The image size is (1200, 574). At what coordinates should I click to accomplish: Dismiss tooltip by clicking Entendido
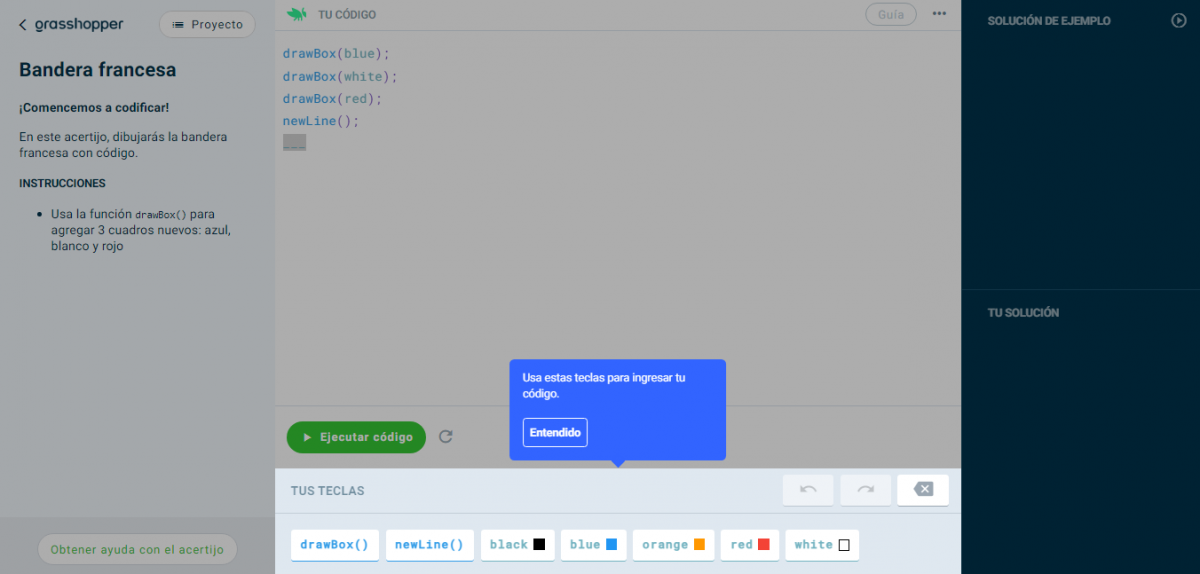click(x=555, y=432)
